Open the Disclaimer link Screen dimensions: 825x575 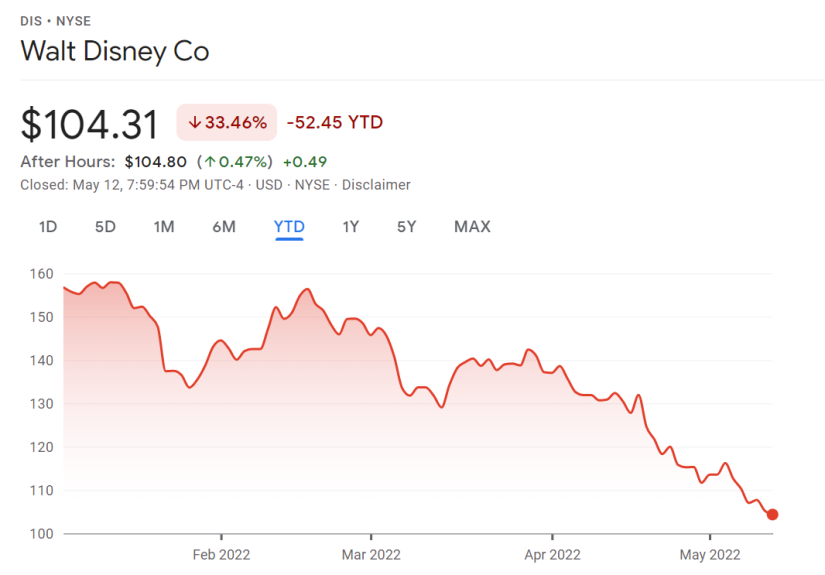coord(379,185)
